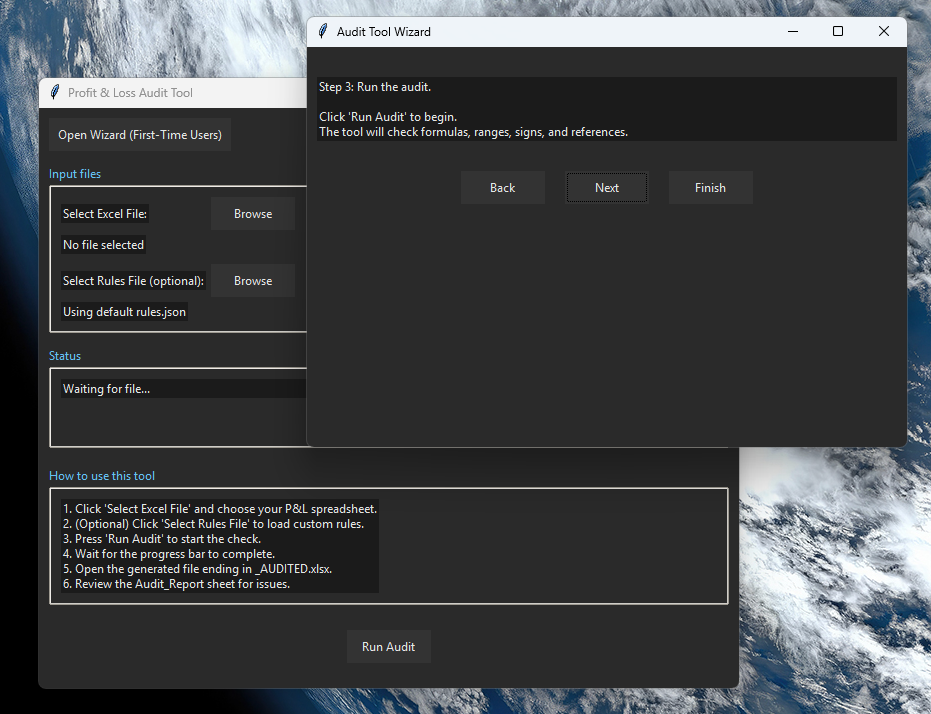Maximize the Audit Tool Wizard window
931x714 pixels.
coord(838,31)
